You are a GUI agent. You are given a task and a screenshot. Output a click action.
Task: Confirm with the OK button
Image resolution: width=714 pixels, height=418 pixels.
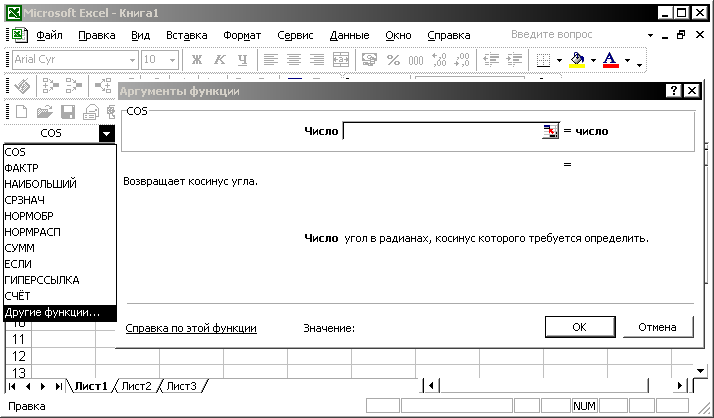[x=580, y=327]
